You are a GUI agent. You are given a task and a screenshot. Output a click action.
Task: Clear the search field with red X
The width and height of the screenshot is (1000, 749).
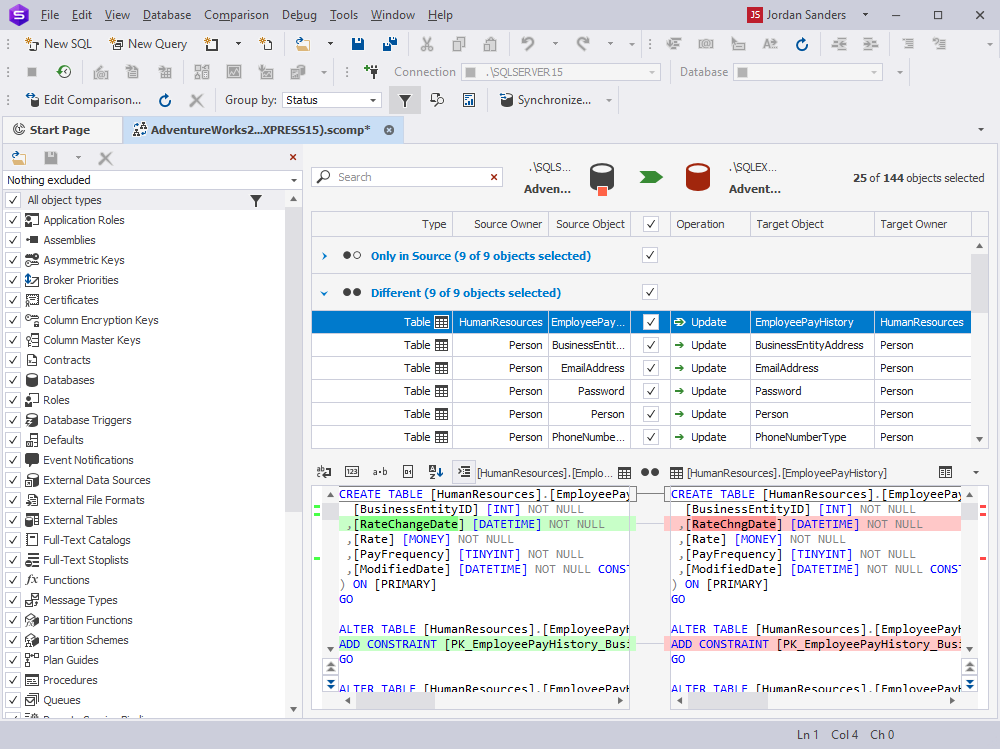click(494, 177)
